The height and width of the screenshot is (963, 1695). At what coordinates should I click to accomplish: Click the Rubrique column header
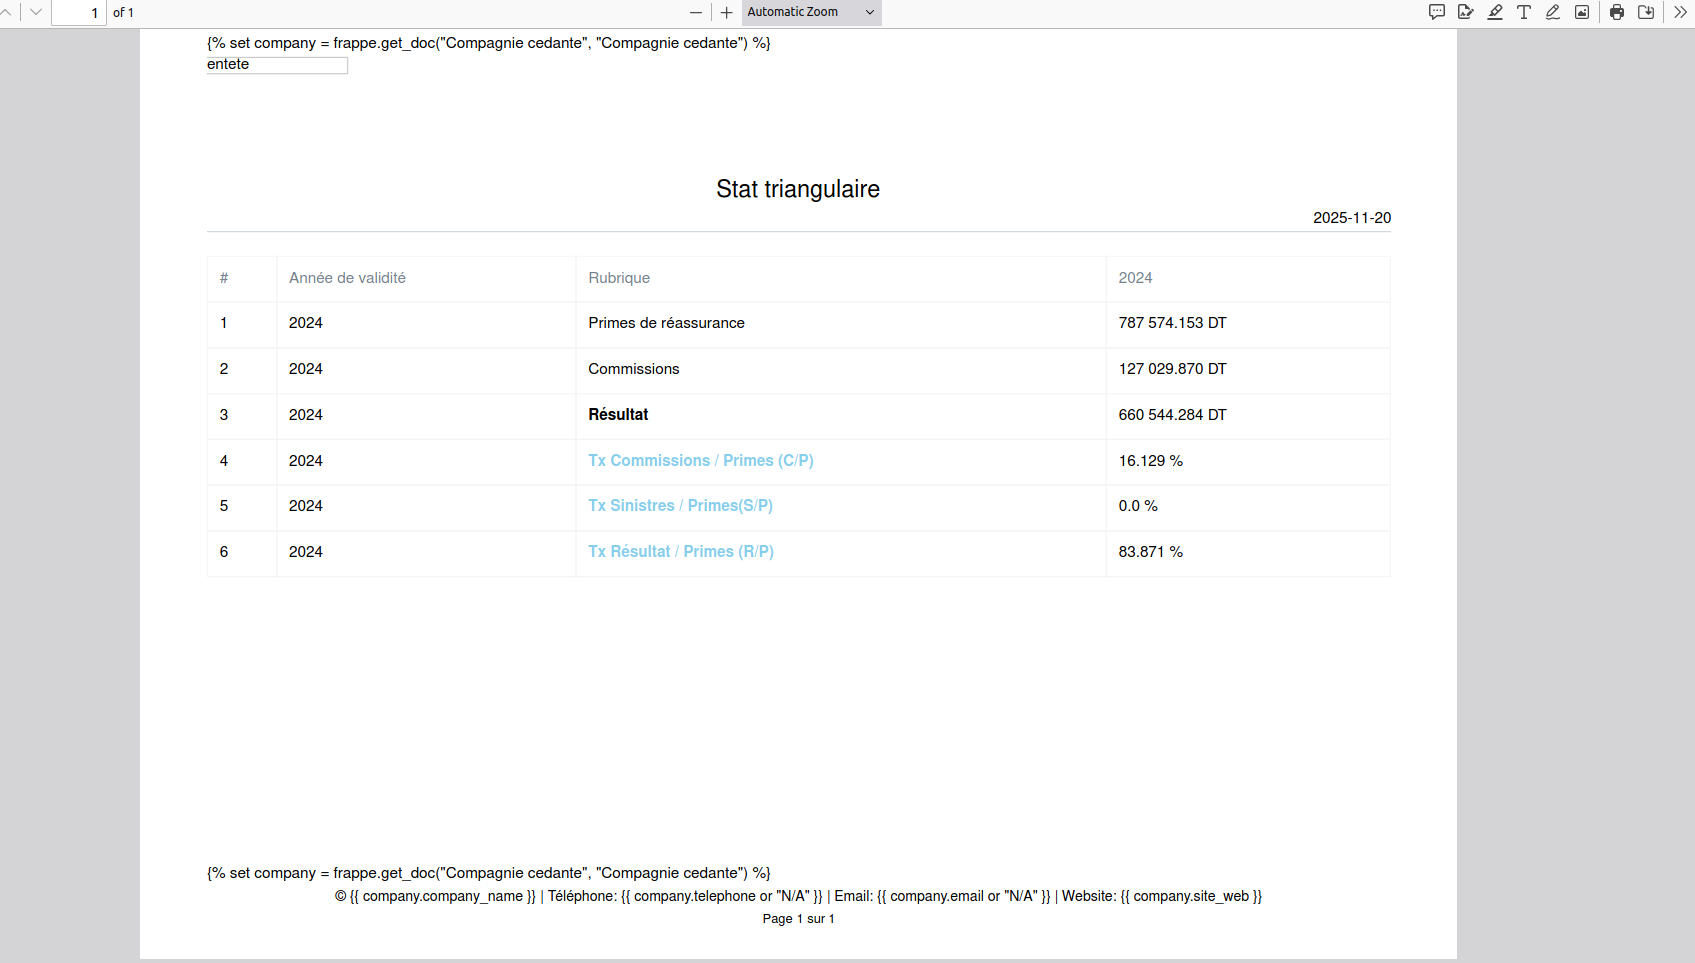[619, 278]
